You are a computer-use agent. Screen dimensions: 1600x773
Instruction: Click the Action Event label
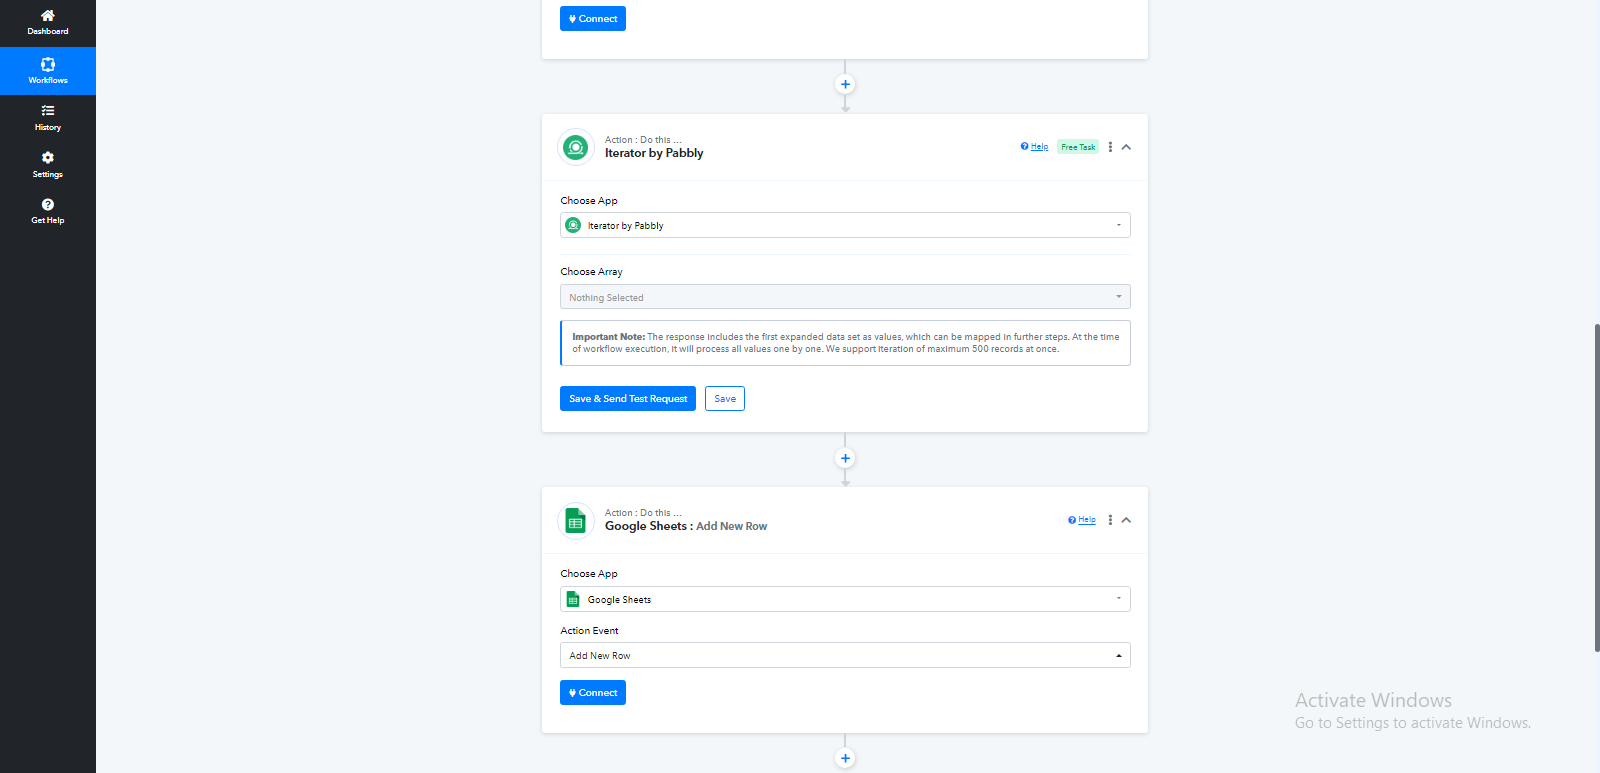(590, 631)
